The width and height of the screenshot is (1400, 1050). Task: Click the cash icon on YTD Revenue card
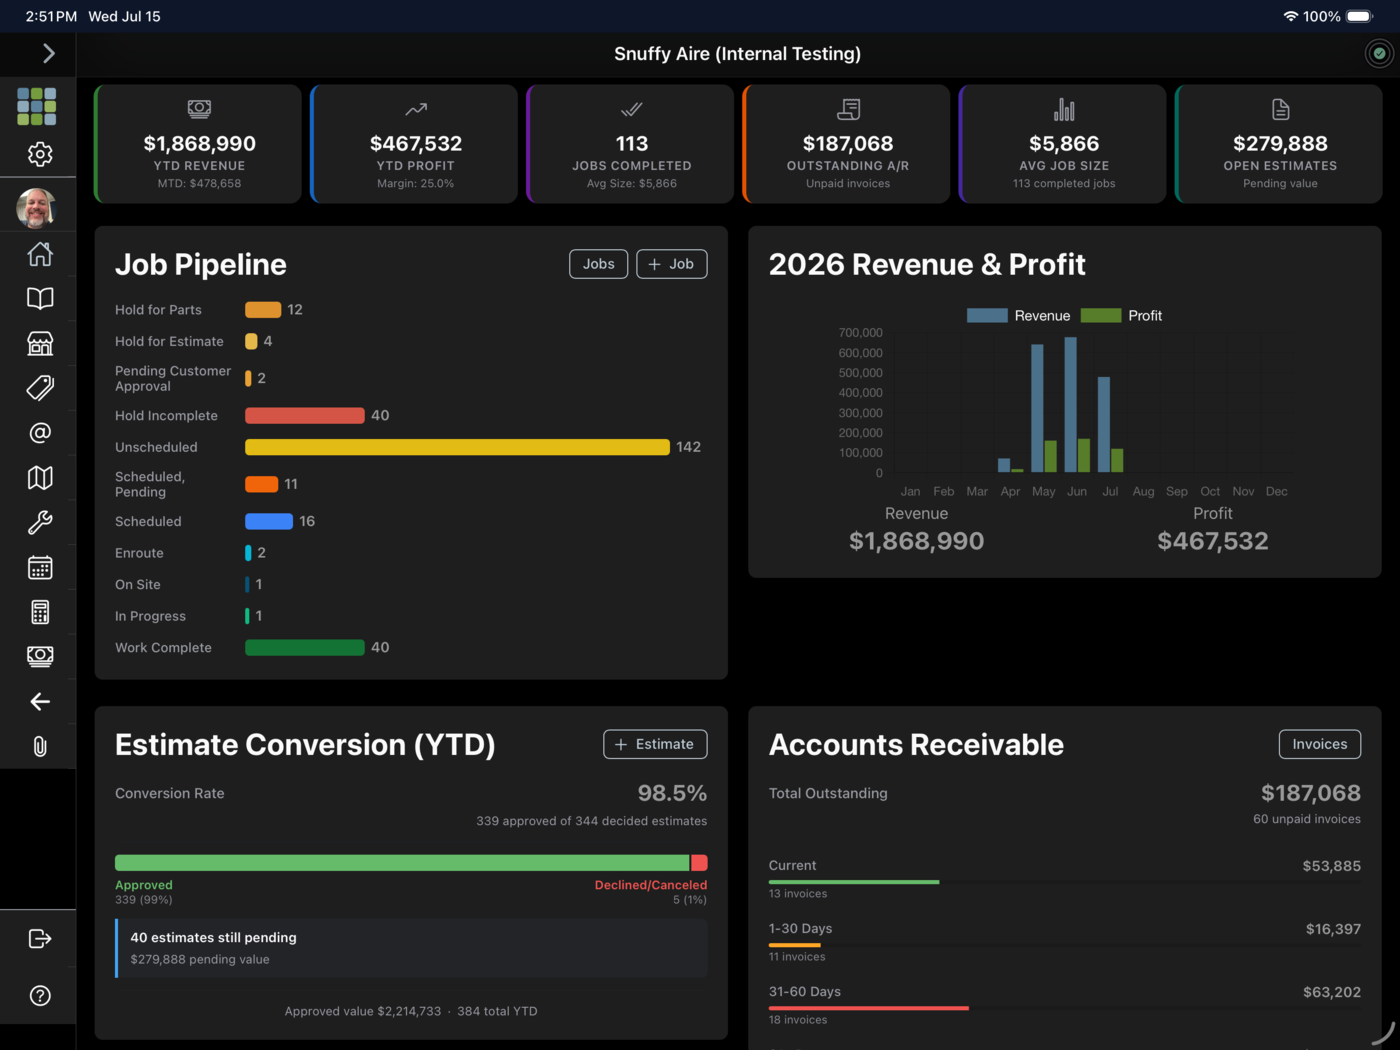pos(199,108)
